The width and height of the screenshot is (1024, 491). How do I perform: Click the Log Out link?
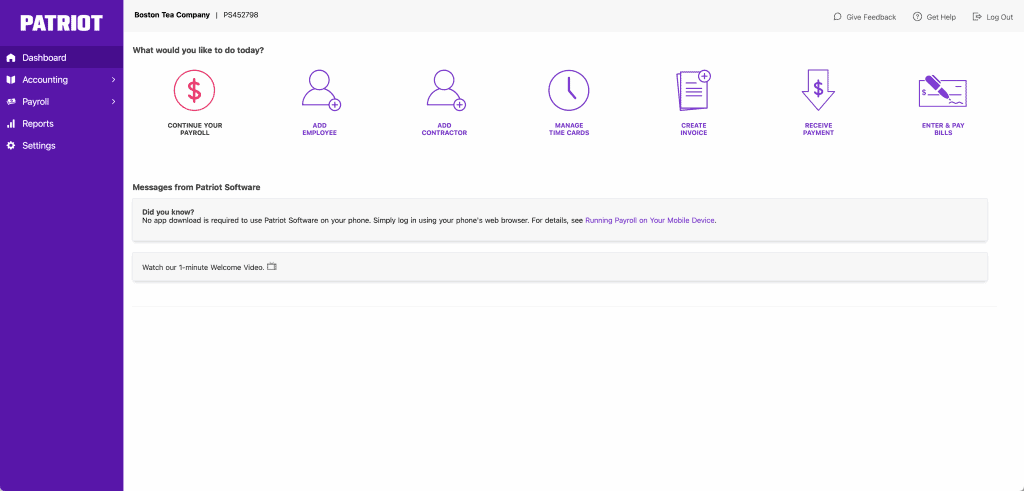coord(993,17)
